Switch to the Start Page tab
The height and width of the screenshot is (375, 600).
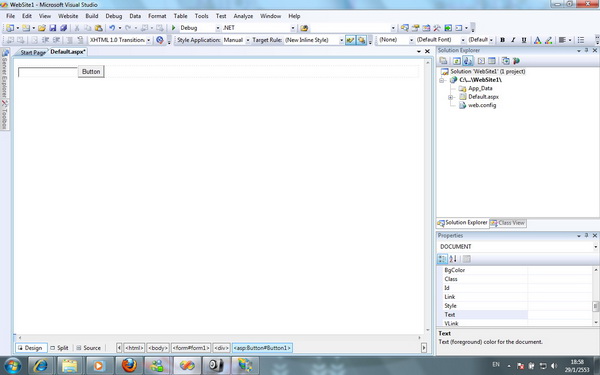(x=32, y=52)
